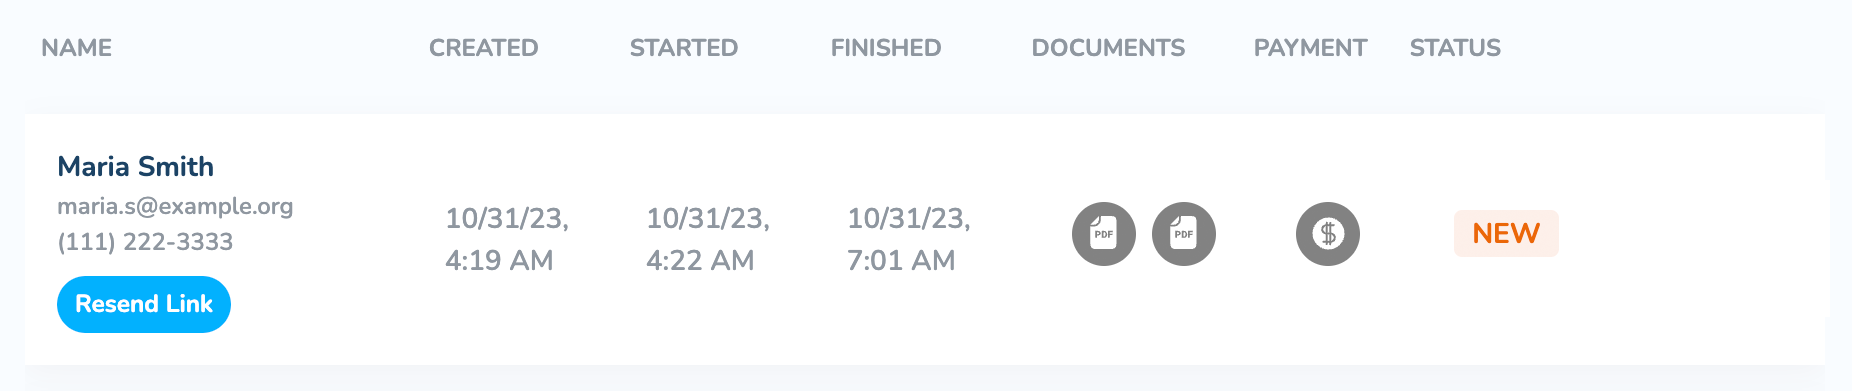Click the phone number (111) 222-3333
Image resolution: width=1852 pixels, height=391 pixels.
tap(145, 241)
